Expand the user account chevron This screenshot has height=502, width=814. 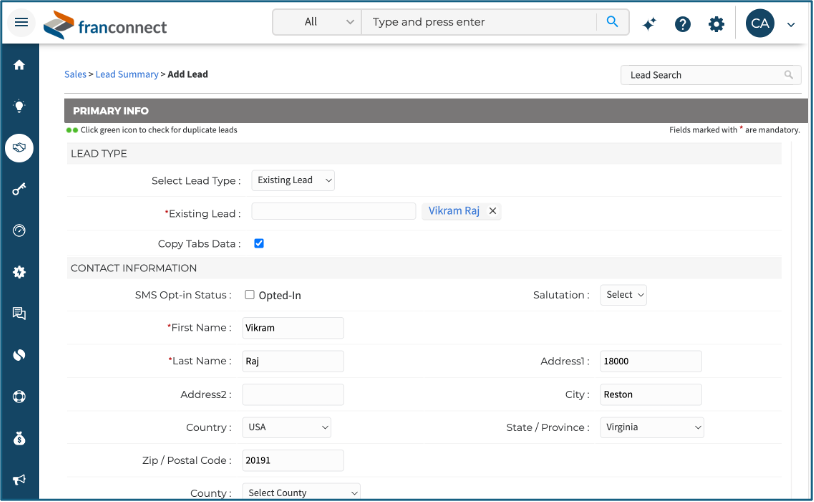pyautogui.click(x=791, y=24)
